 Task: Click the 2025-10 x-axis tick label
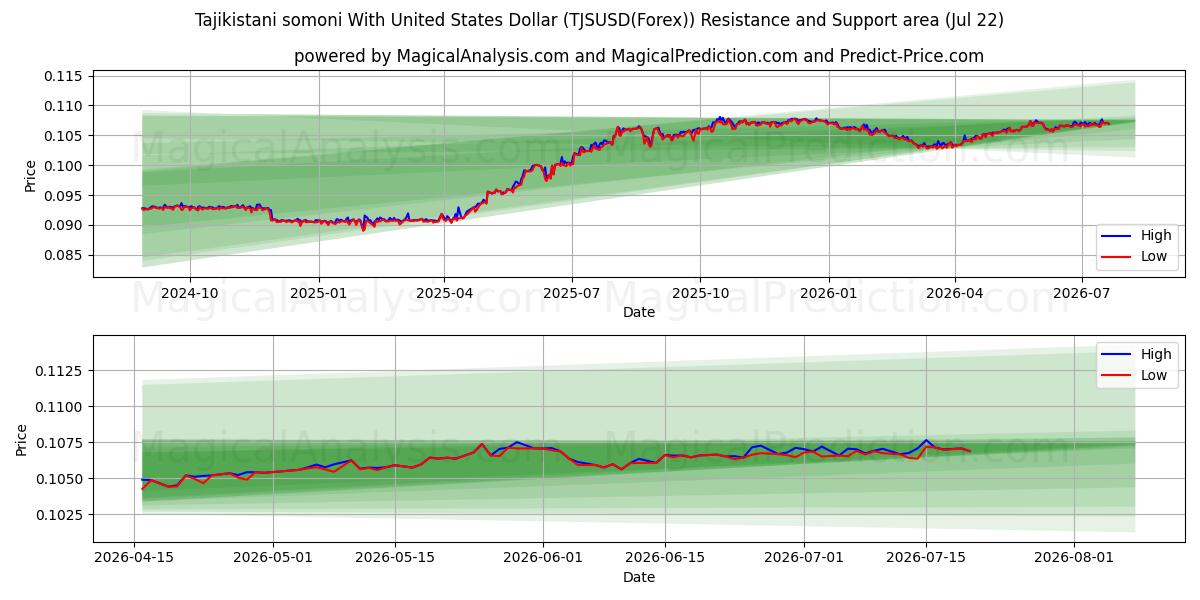click(x=700, y=294)
